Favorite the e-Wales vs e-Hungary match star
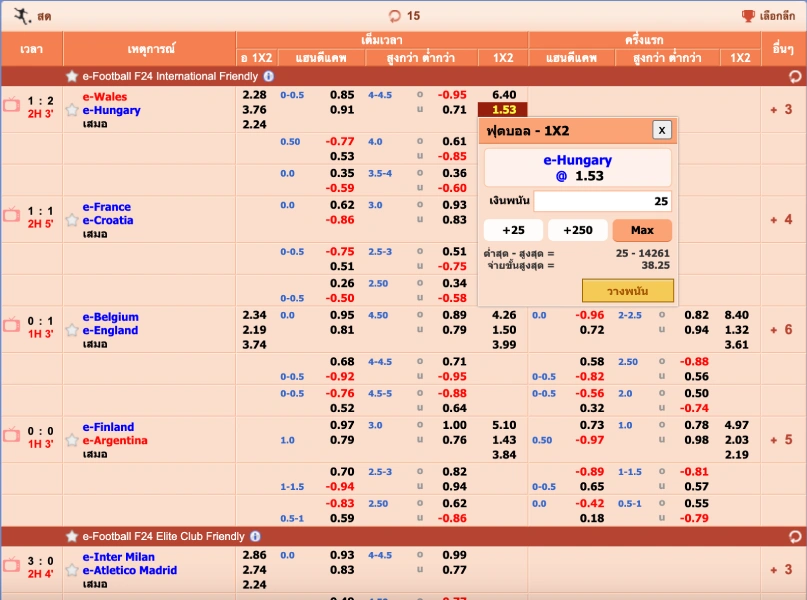 tap(71, 110)
